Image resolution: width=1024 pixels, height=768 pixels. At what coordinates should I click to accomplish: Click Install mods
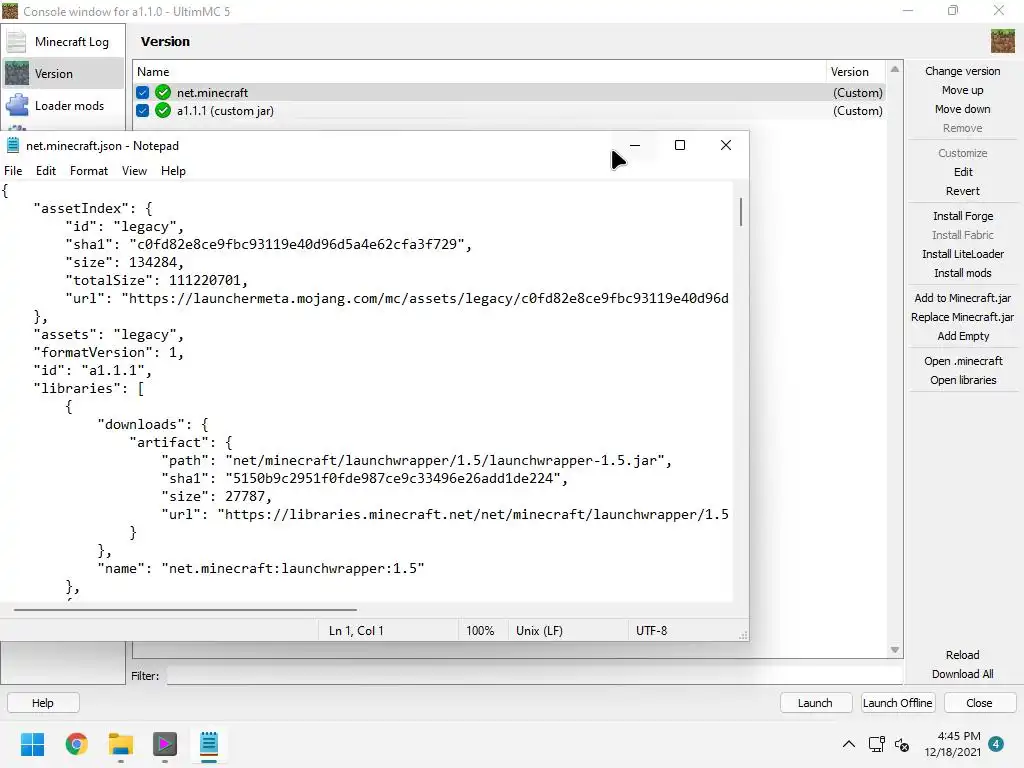click(963, 273)
